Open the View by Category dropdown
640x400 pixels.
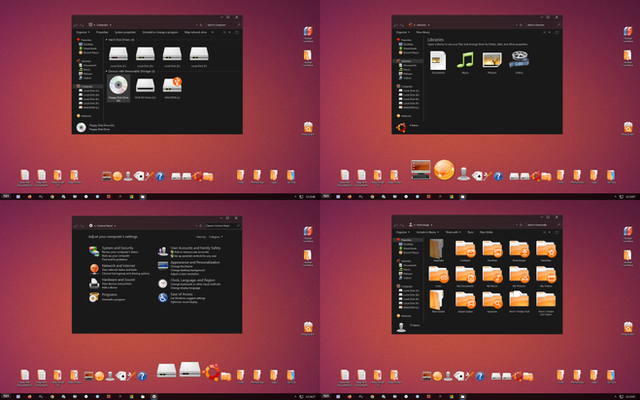(214, 237)
